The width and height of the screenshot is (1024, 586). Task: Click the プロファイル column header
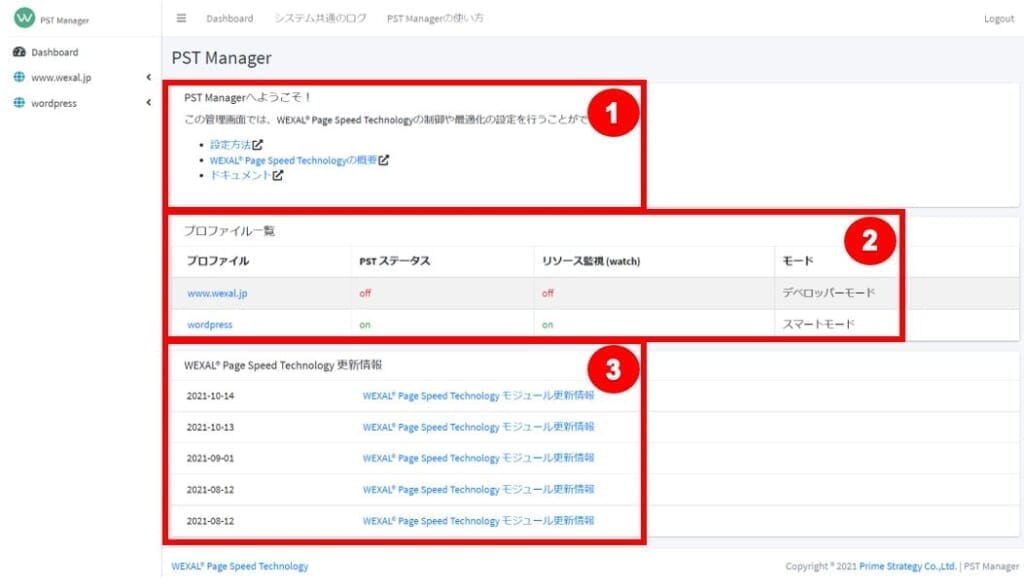coord(218,261)
